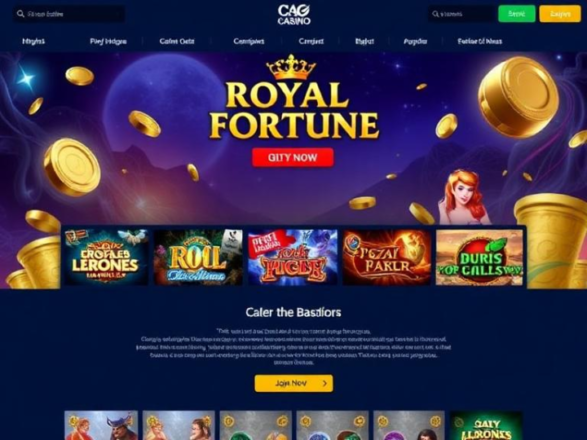Click the red GITY NOW button

click(x=293, y=157)
